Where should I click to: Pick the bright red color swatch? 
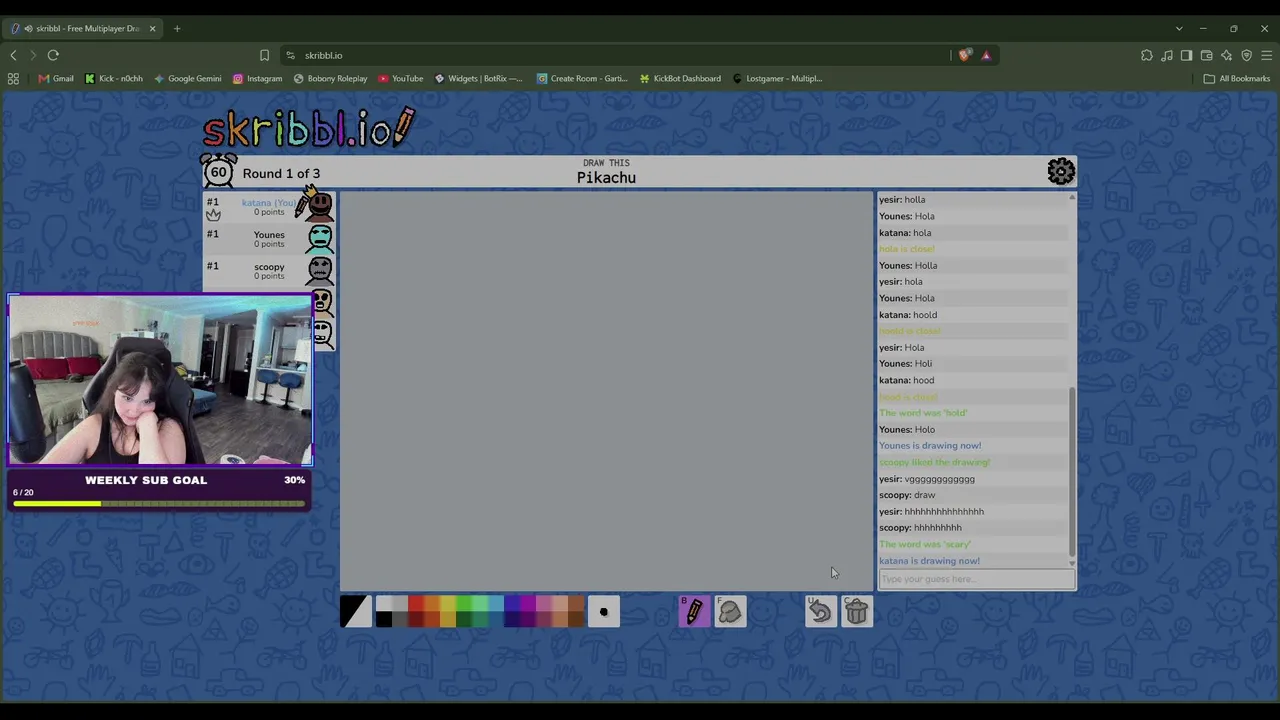(416, 603)
